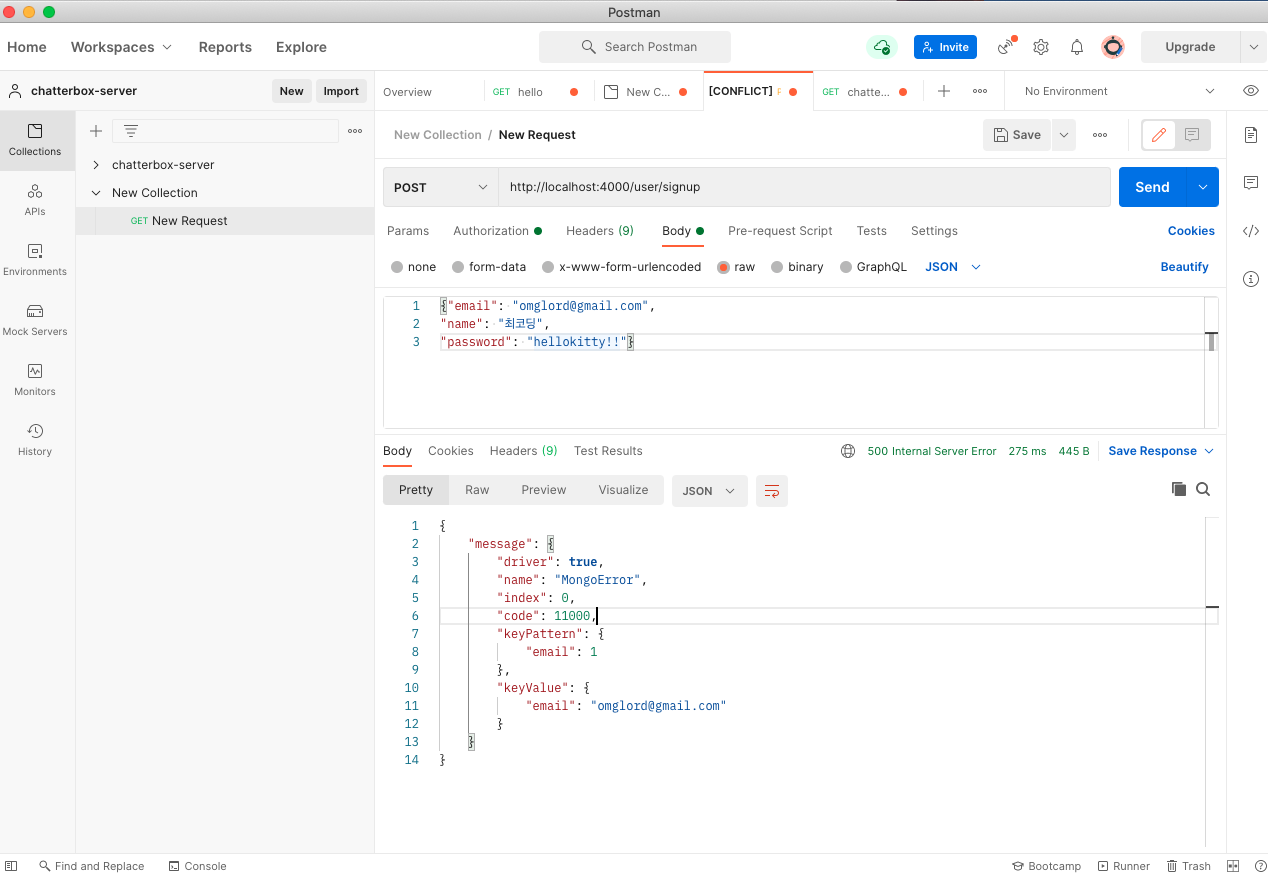1268x874 pixels.
Task: Open the response JSON format dropdown
Action: click(x=709, y=491)
